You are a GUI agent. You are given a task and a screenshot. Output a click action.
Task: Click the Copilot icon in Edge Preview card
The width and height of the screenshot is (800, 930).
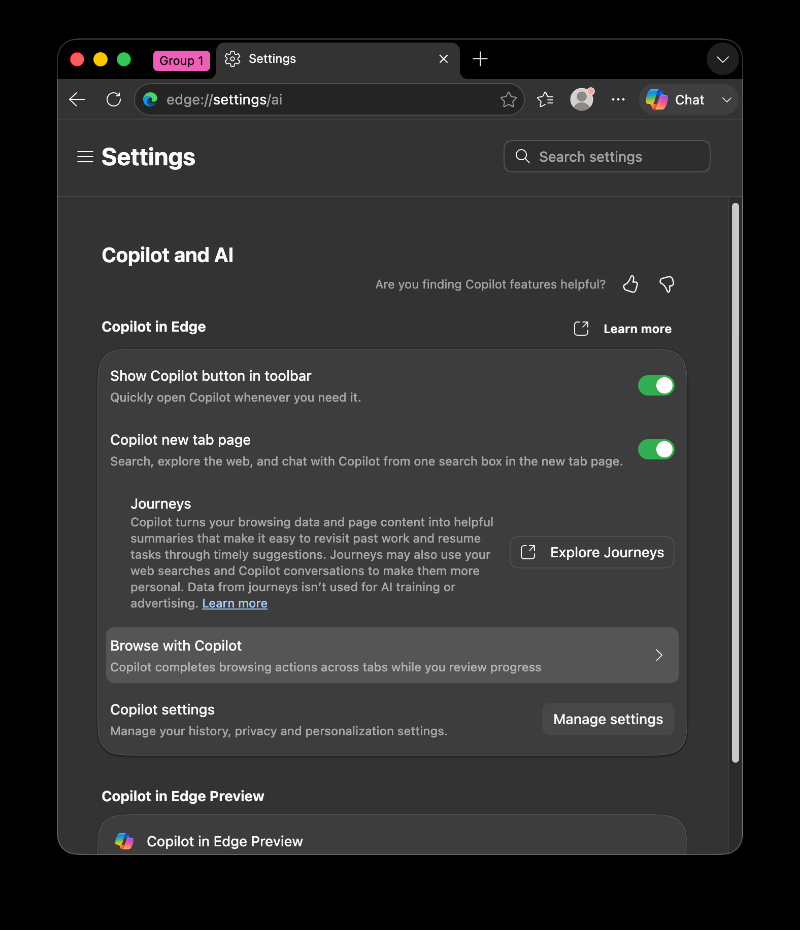tap(124, 841)
